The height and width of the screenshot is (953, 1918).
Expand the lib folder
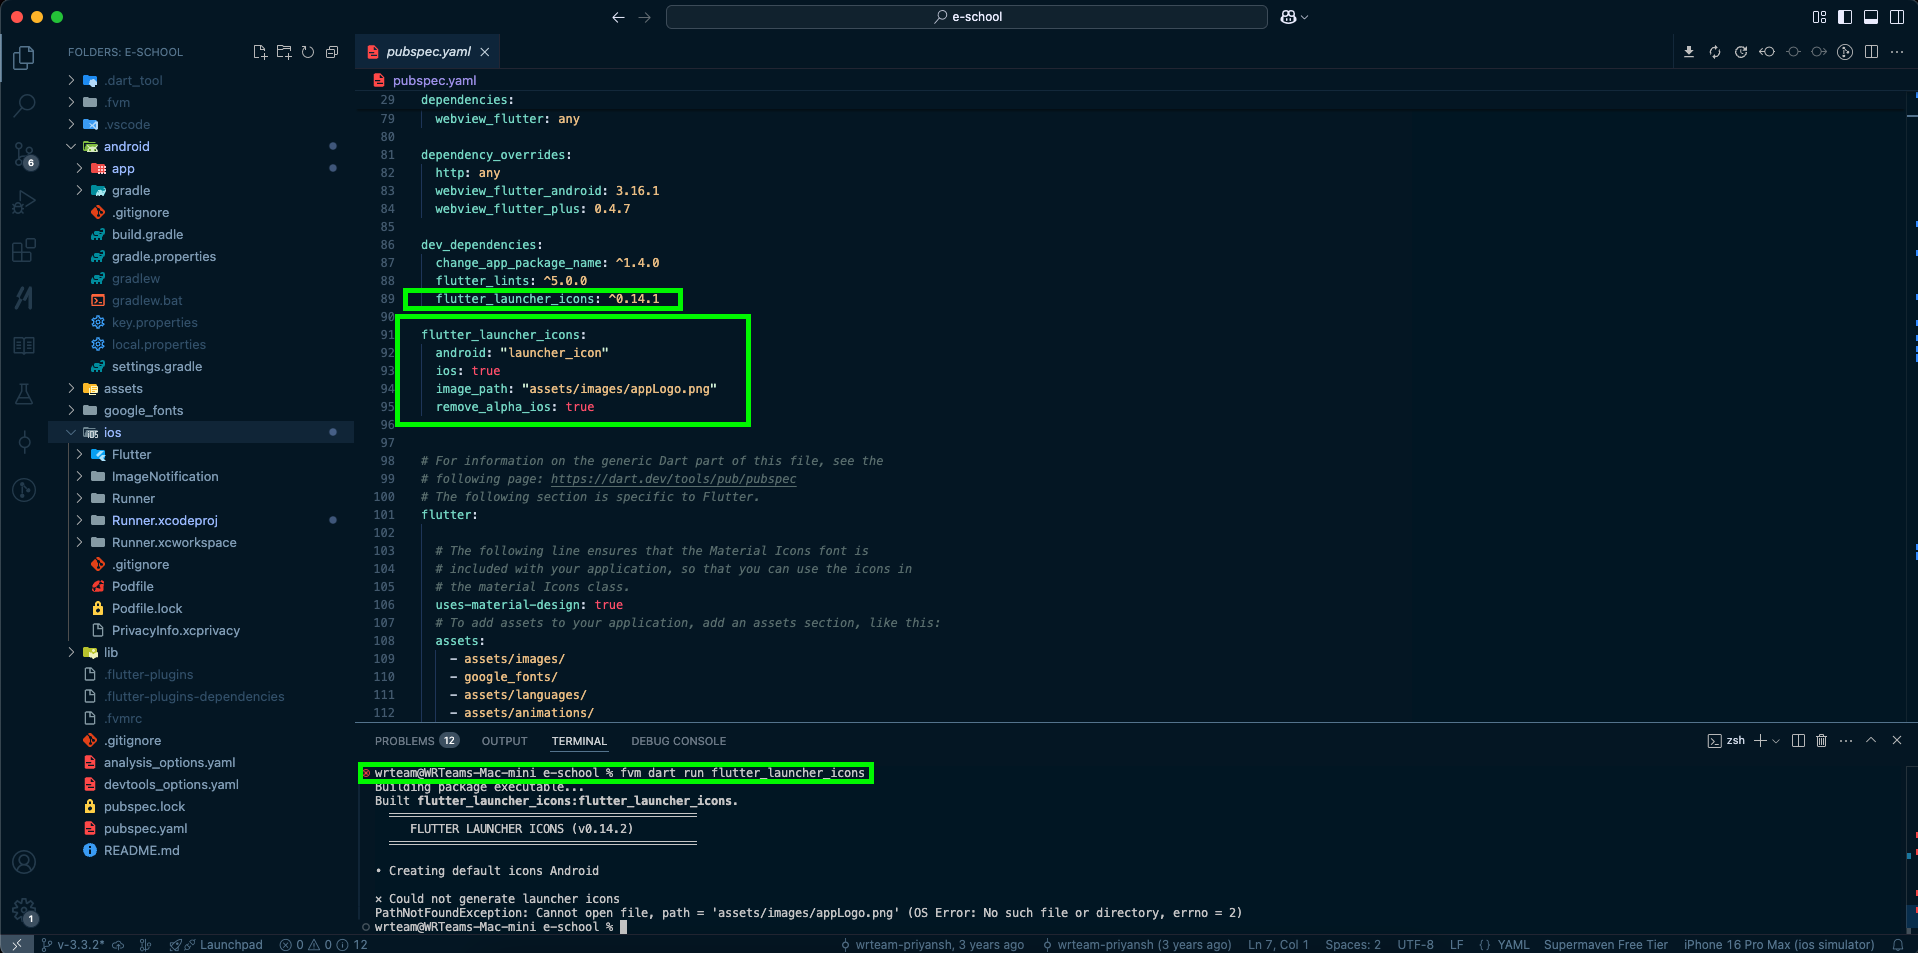pos(110,652)
